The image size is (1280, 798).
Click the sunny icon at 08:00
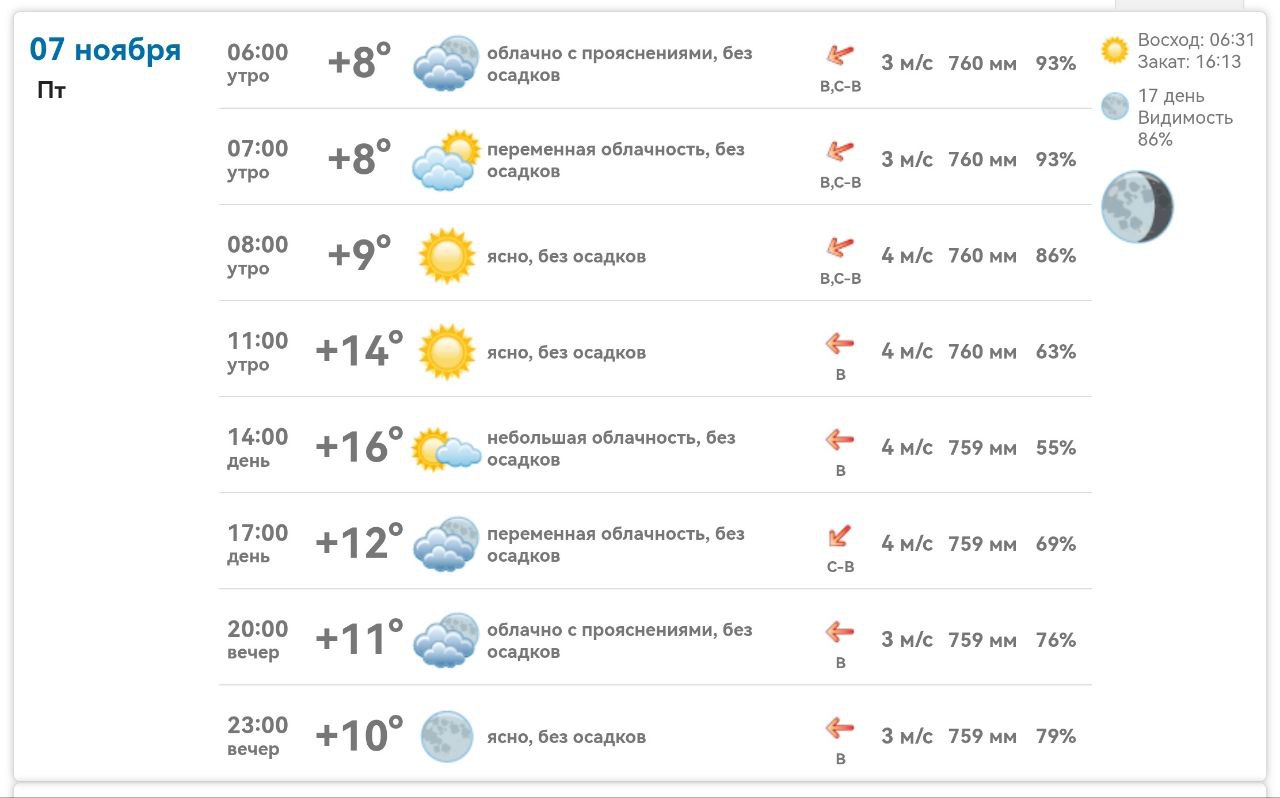[446, 256]
